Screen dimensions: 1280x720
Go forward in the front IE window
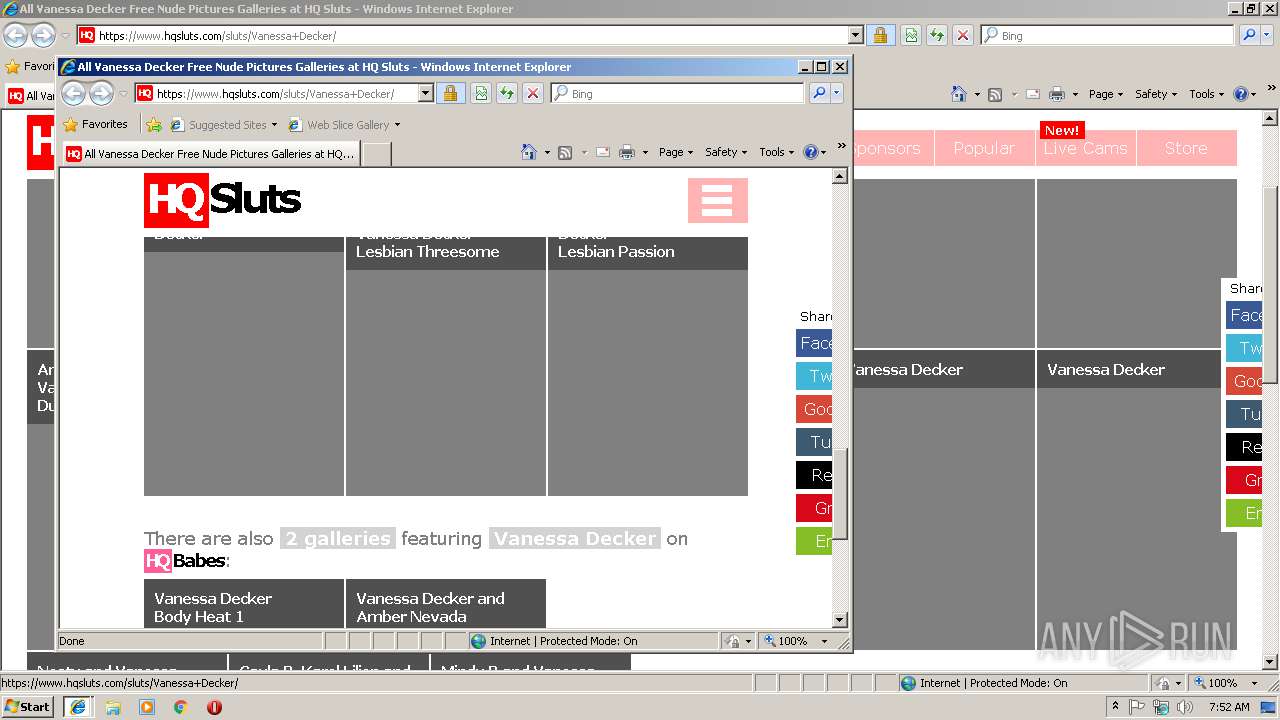point(101,94)
